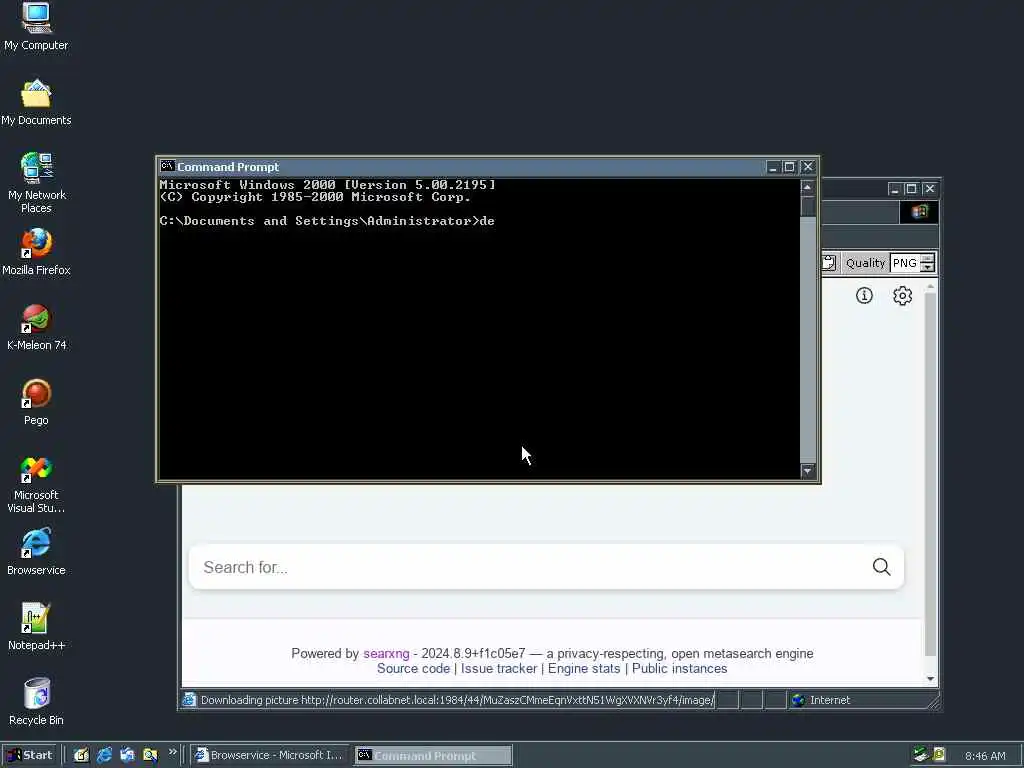The height and width of the screenshot is (768, 1024).
Task: Click the yellow system tray icon
Action: [x=939, y=755]
